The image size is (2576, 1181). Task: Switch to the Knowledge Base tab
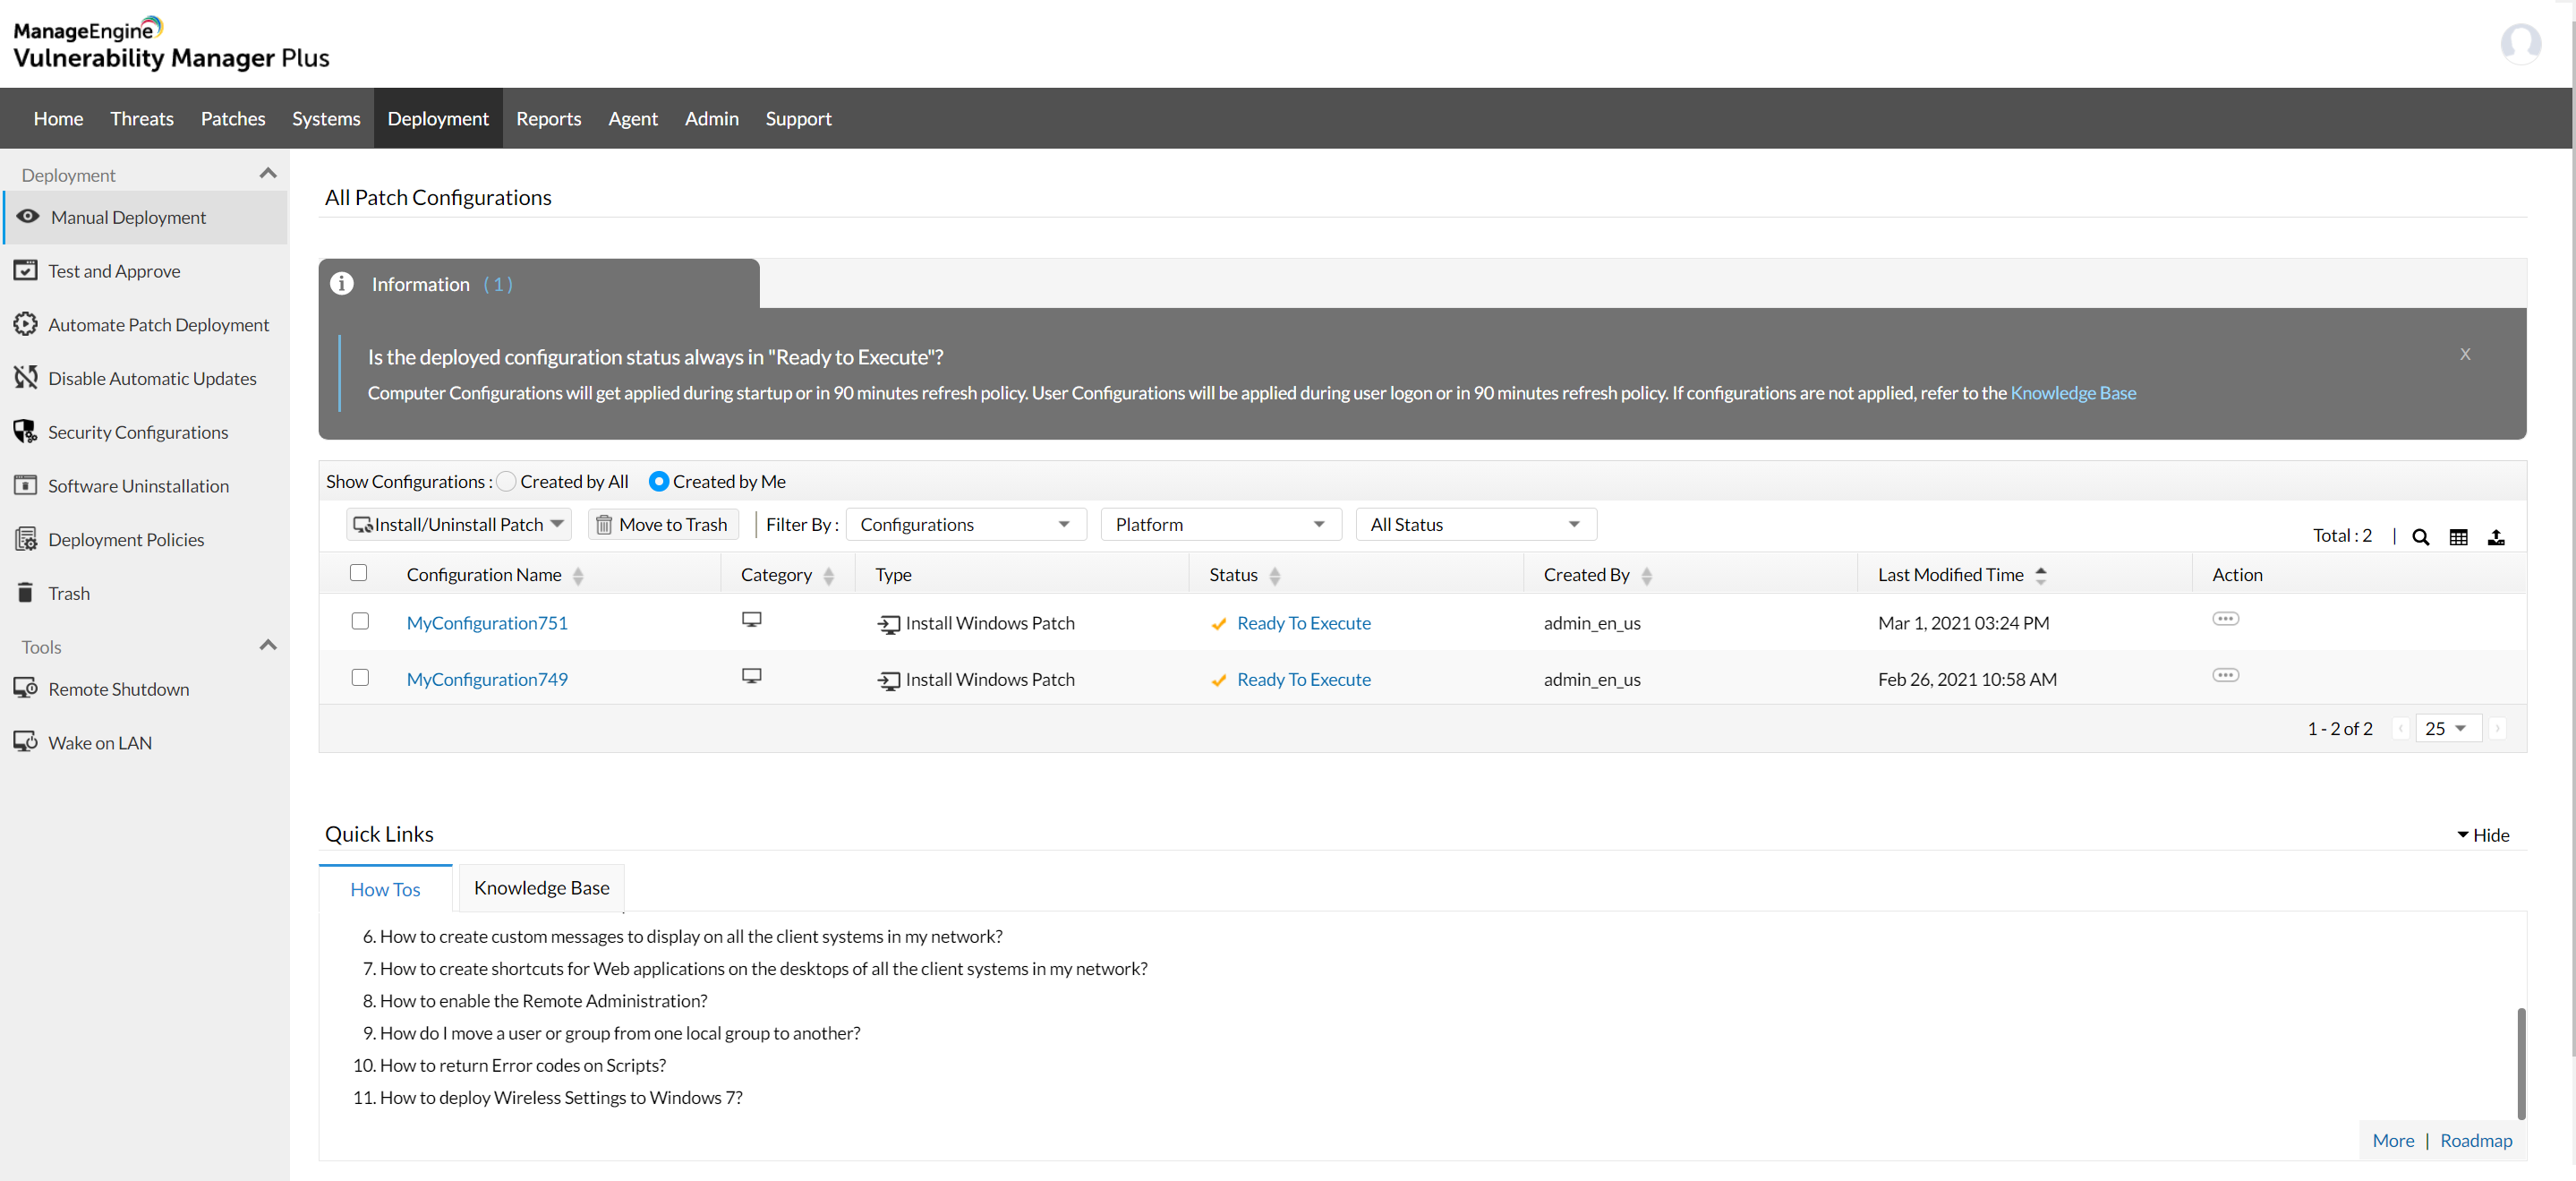pyautogui.click(x=541, y=887)
